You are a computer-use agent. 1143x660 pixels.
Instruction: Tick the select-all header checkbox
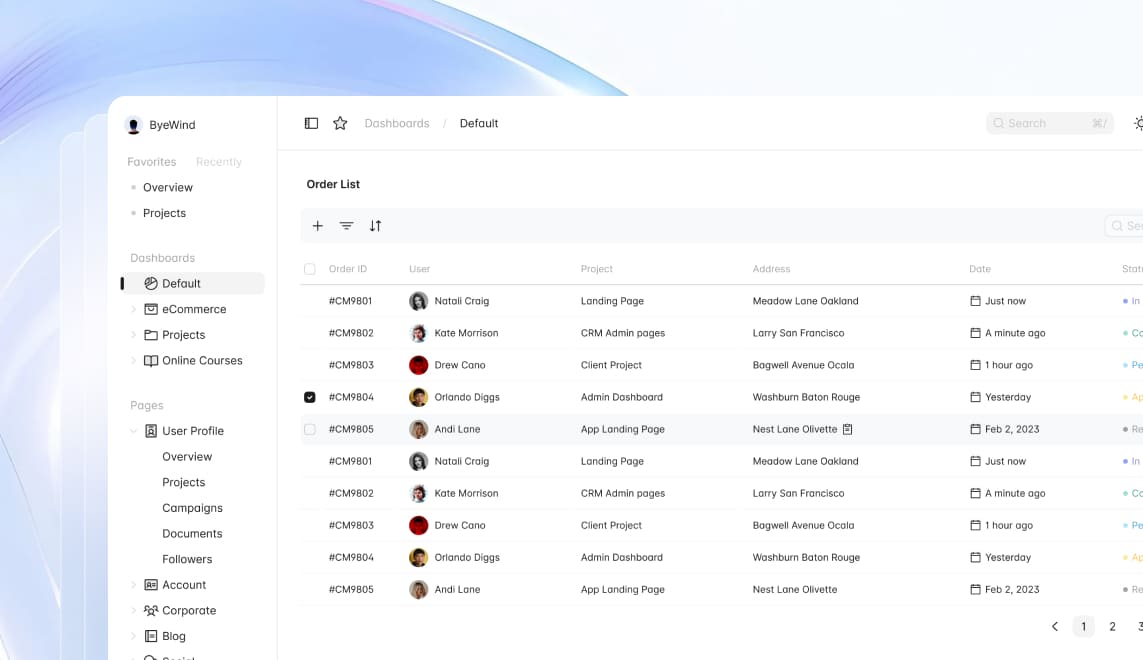310,269
